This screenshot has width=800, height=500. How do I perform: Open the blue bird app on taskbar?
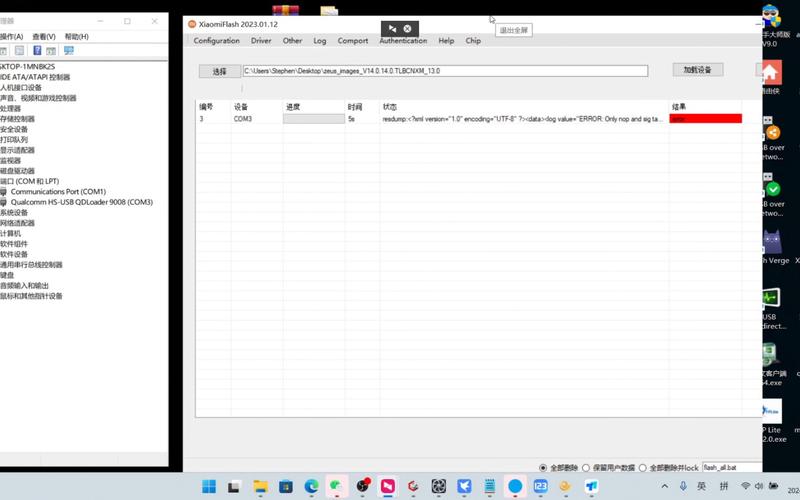(464, 486)
